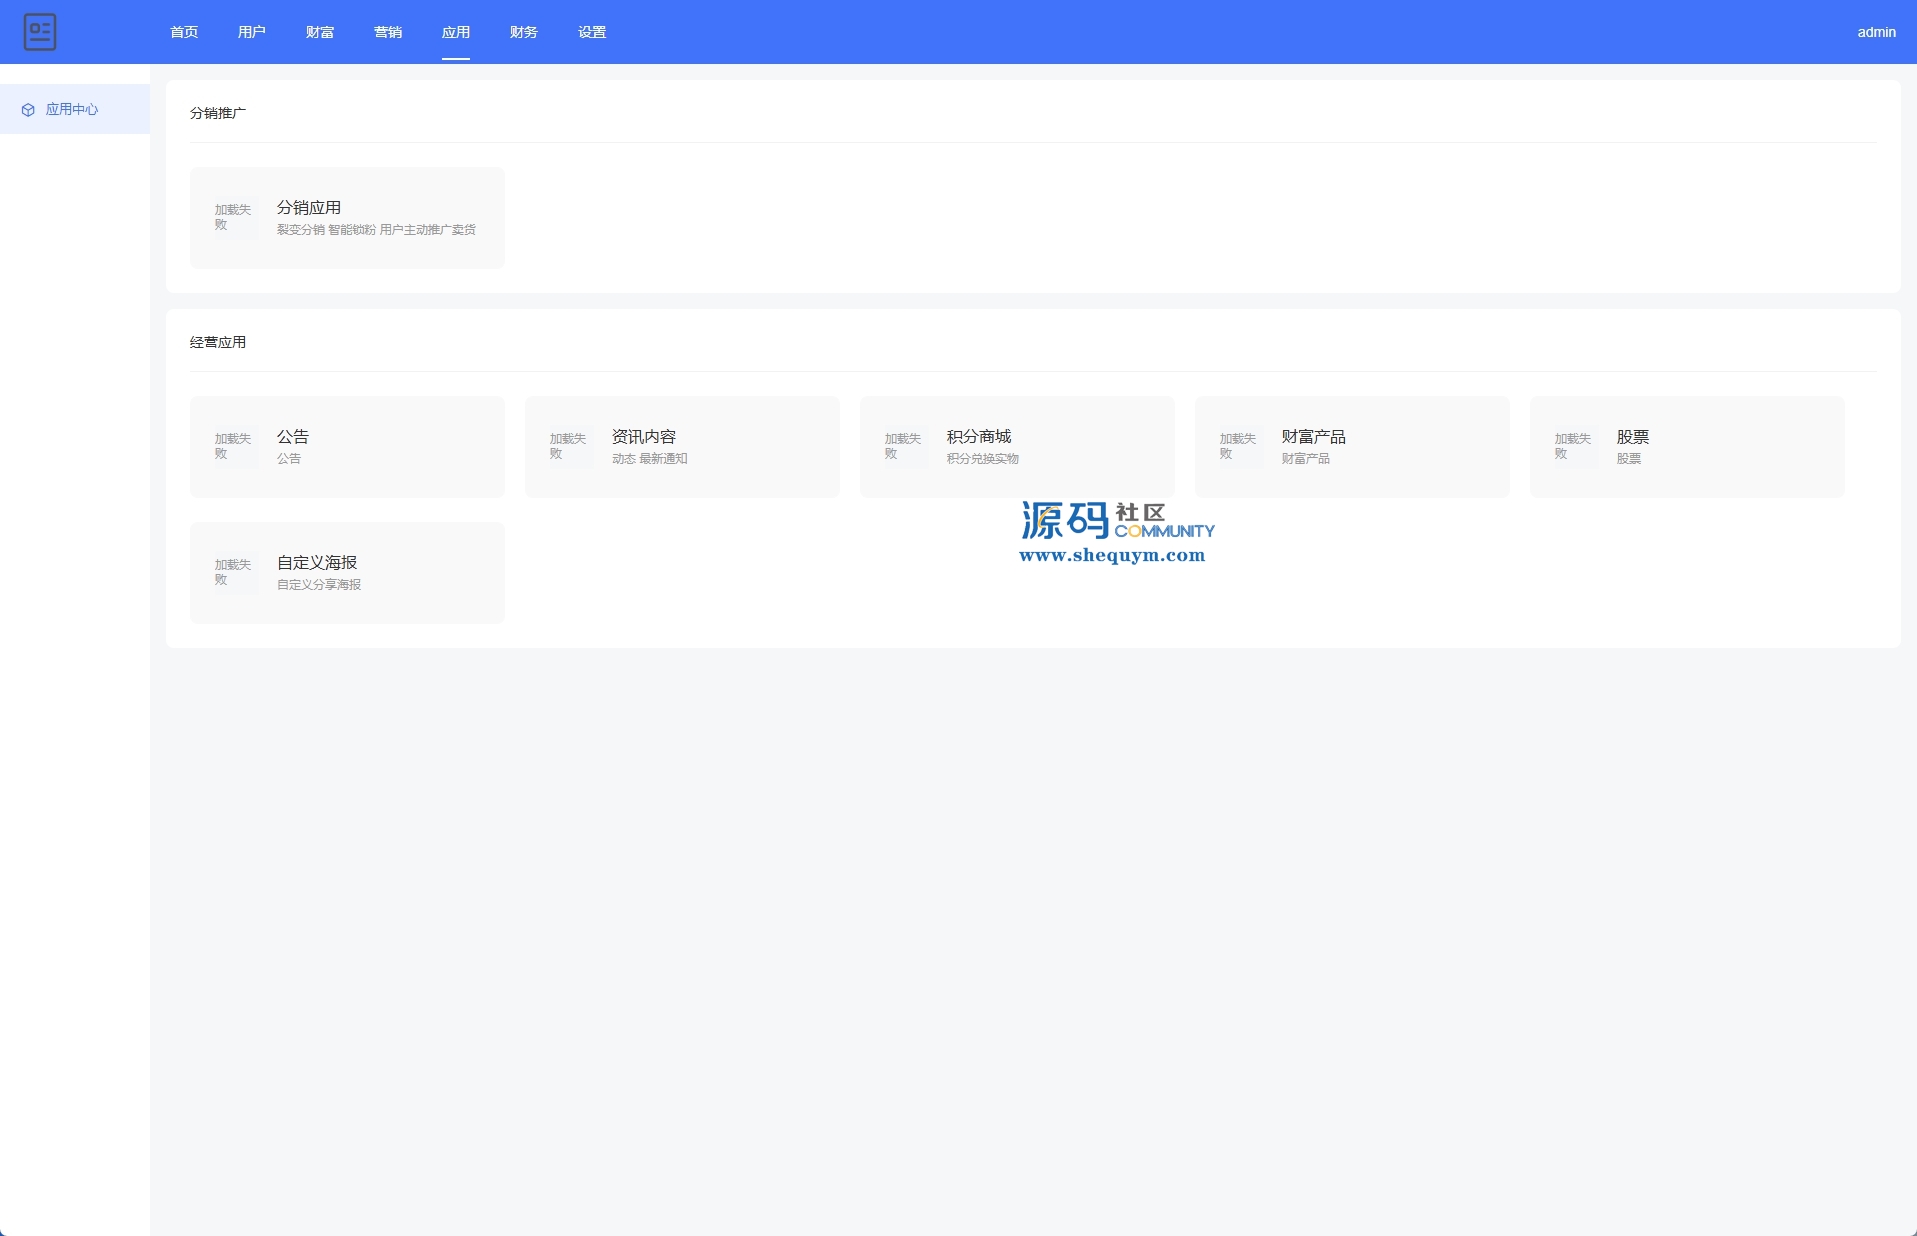
Task: Open the 用户 menu in navigation
Action: pos(252,32)
